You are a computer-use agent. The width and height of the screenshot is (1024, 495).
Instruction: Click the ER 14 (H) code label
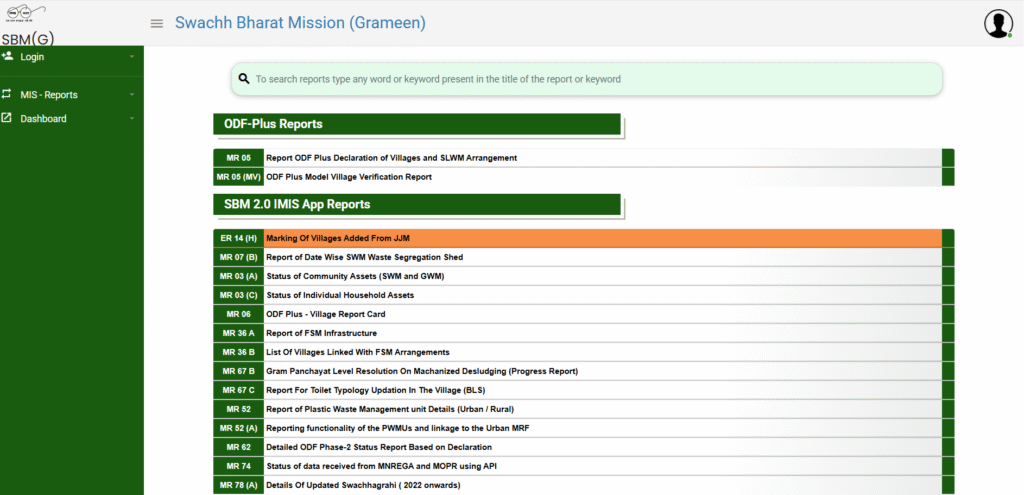[x=238, y=238]
